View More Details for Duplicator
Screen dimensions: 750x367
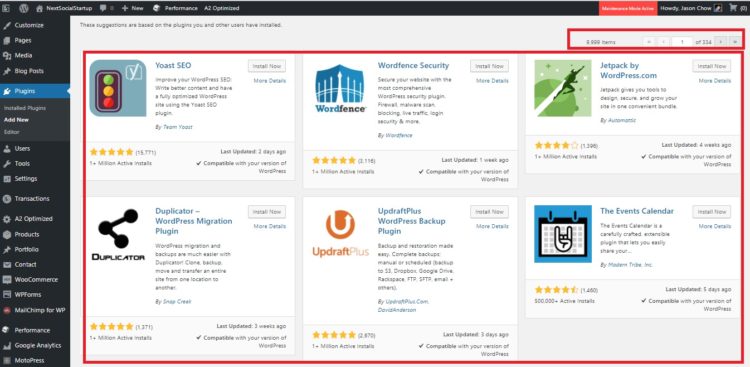[270, 226]
